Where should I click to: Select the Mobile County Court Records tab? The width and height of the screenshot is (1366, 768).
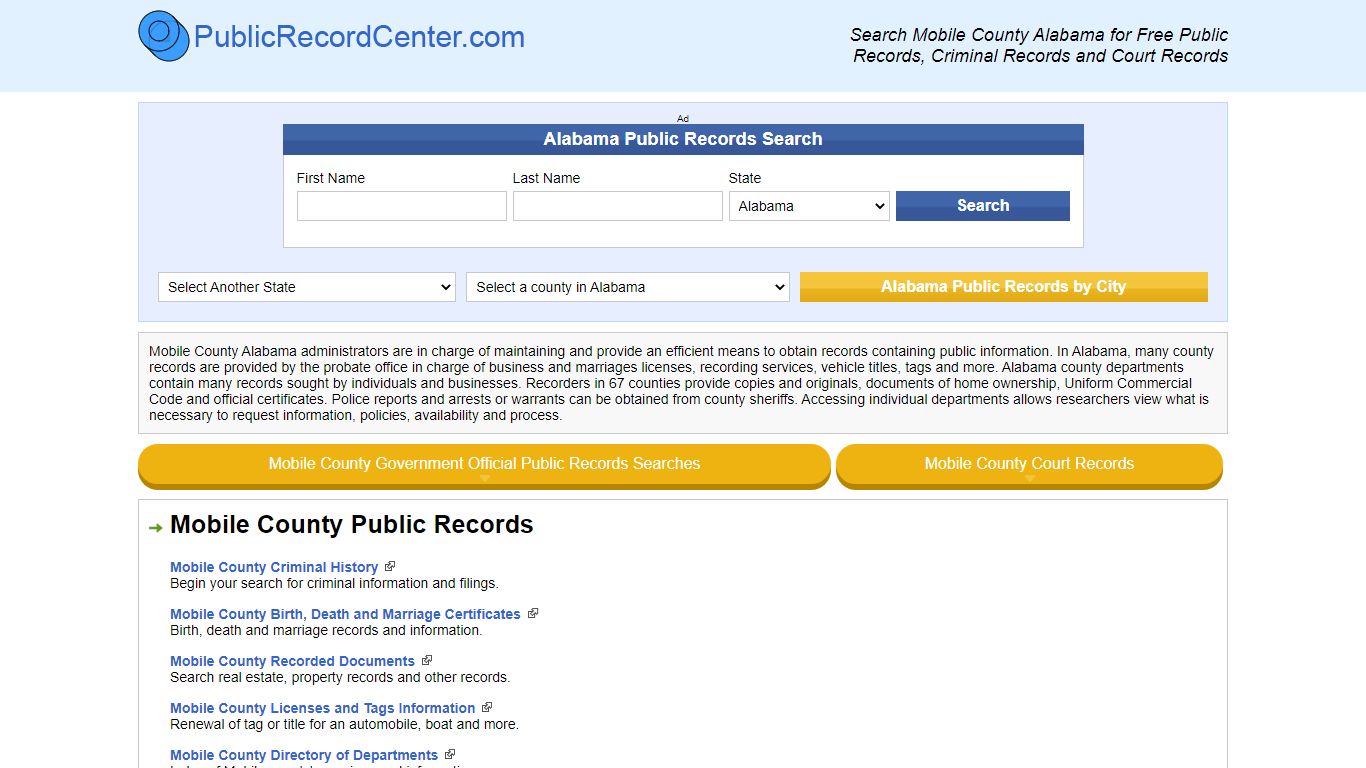(x=1029, y=465)
